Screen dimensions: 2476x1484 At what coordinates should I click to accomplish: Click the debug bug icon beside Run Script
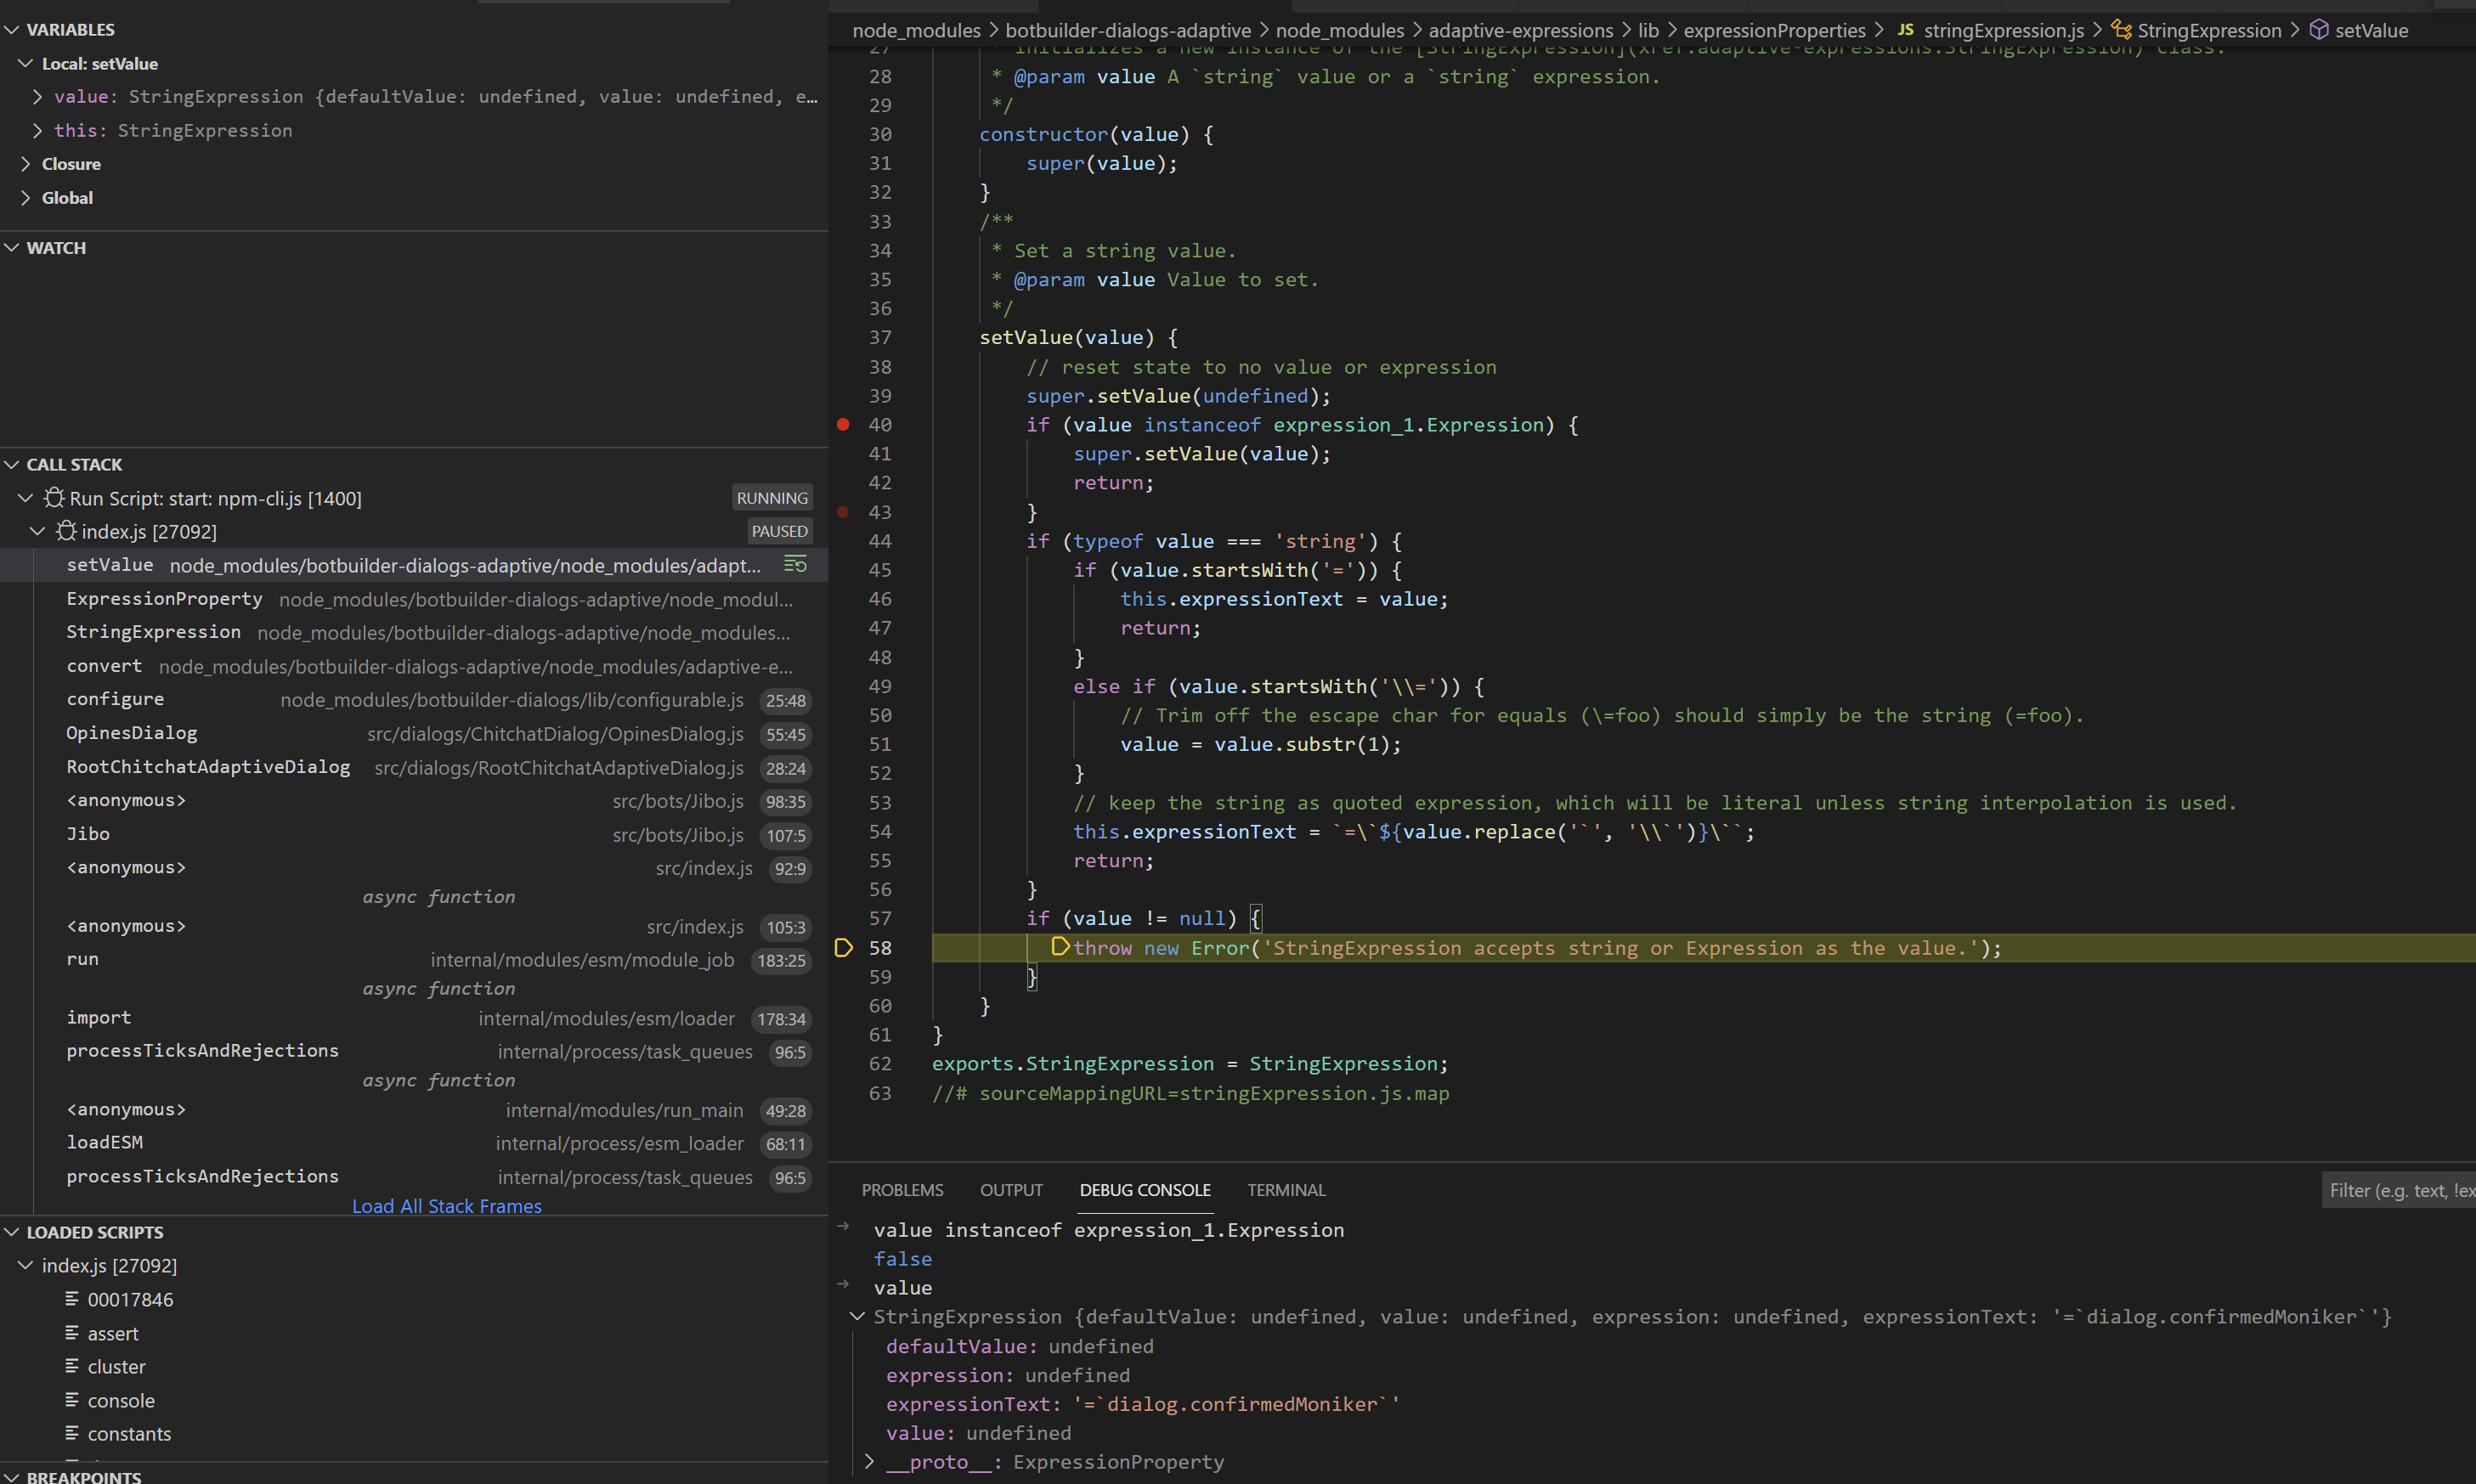pyautogui.click(x=54, y=498)
